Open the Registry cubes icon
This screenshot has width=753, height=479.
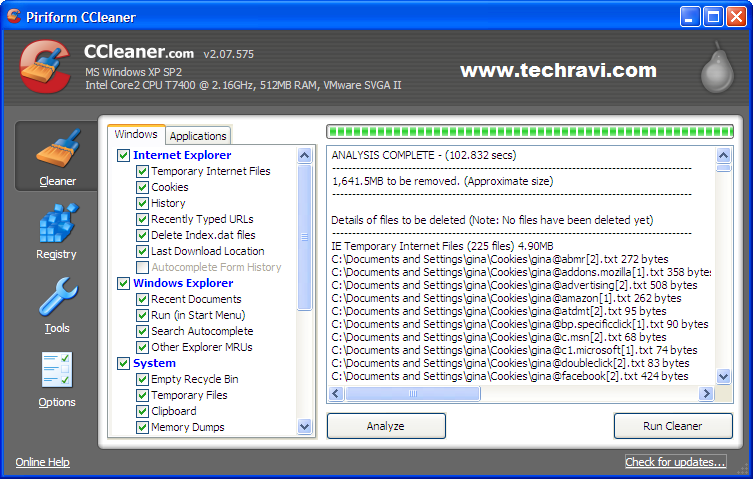[58, 223]
